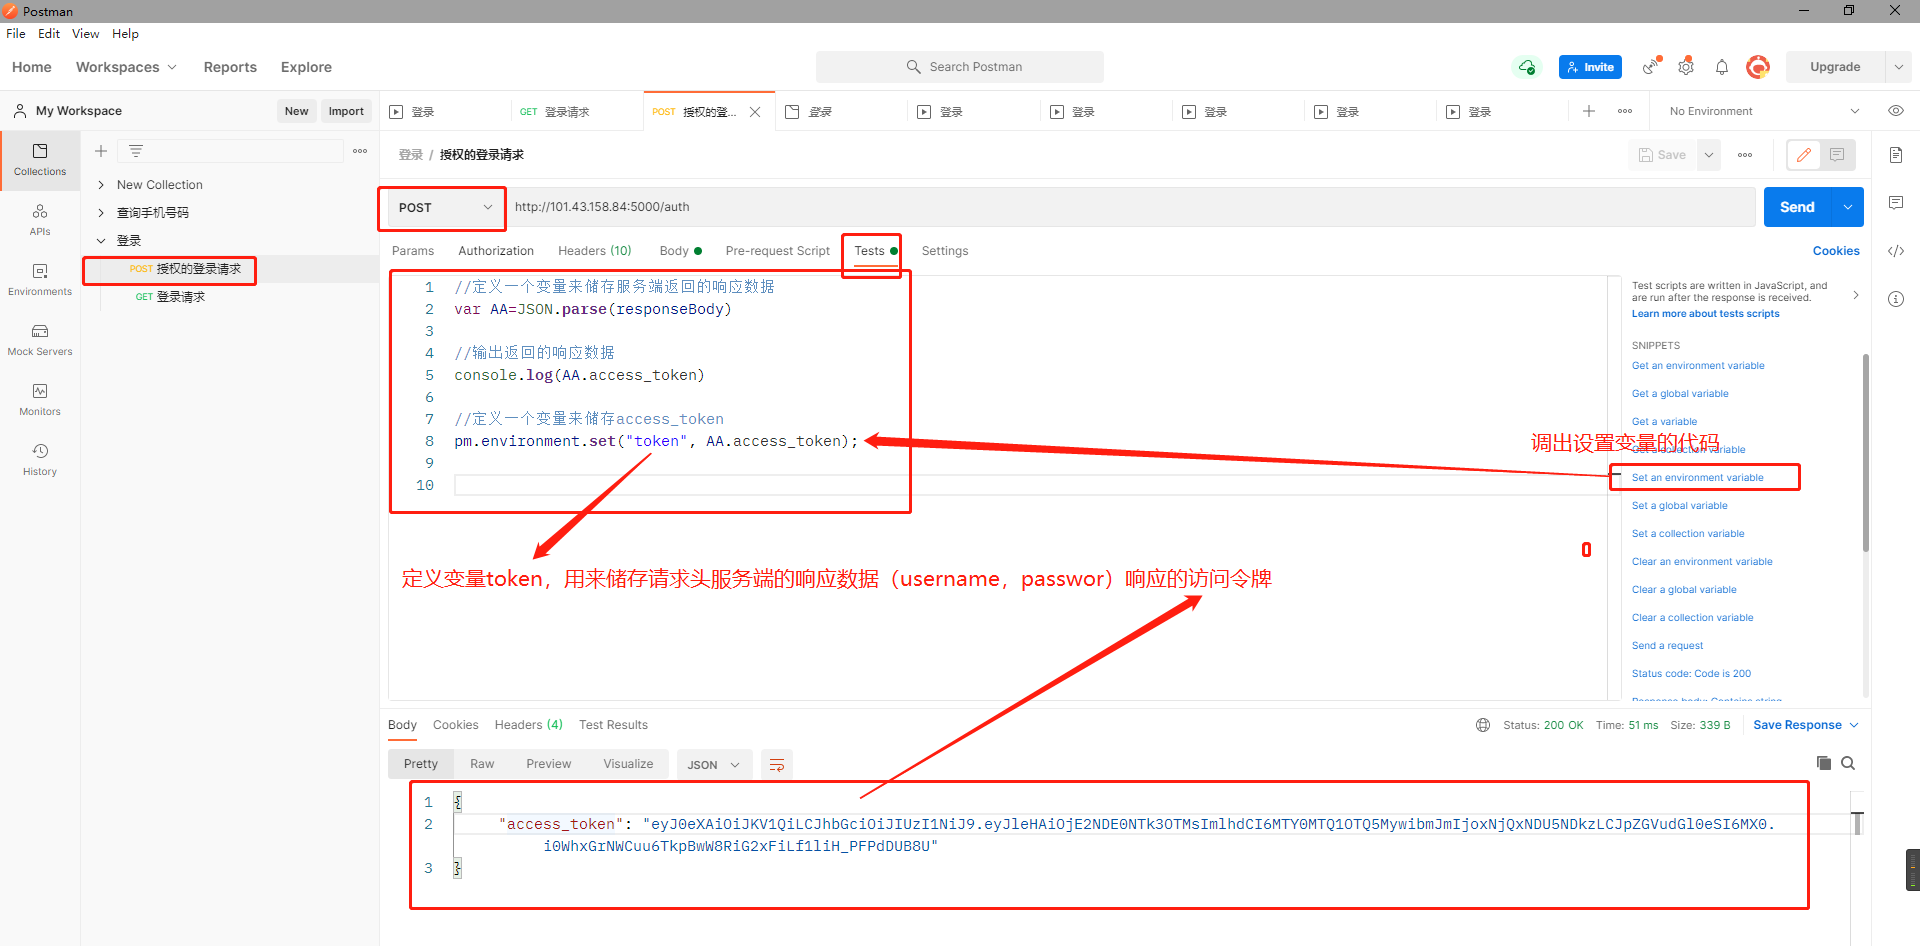Open a new request tab with plus
Image resolution: width=1920 pixels, height=946 pixels.
[x=1589, y=111]
